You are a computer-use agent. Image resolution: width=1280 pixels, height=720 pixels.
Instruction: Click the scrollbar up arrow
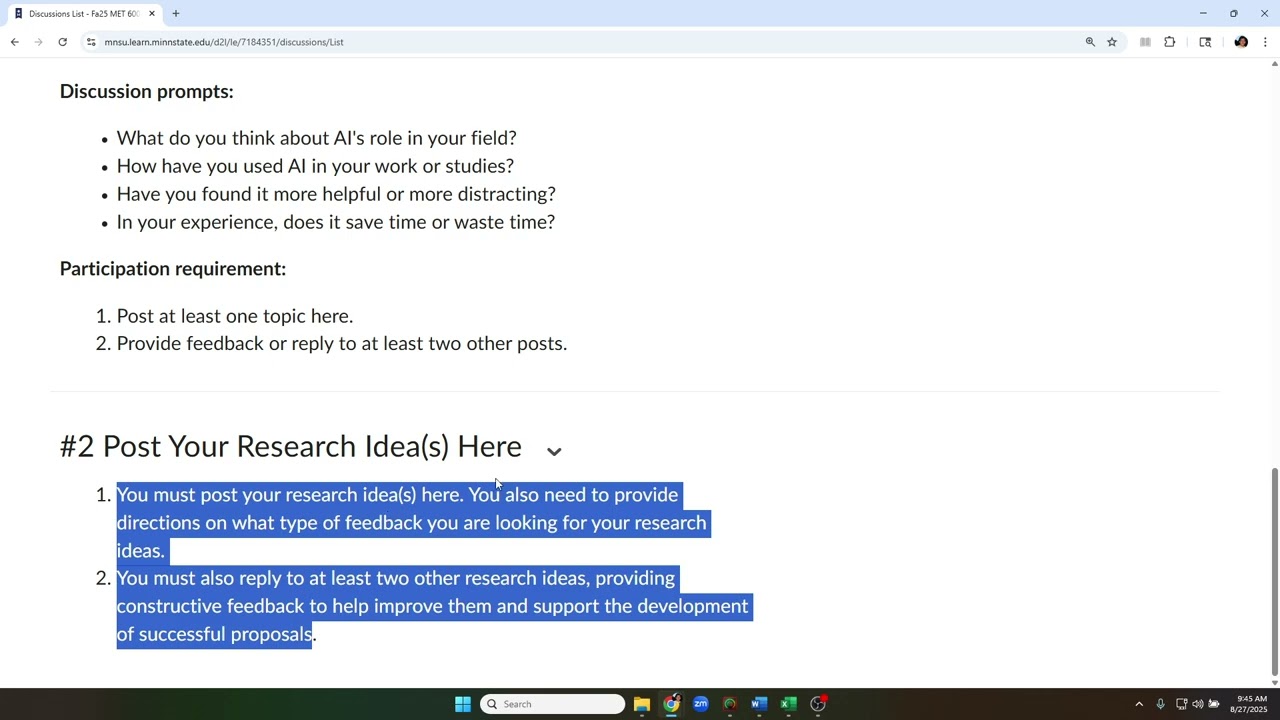tap(1274, 64)
